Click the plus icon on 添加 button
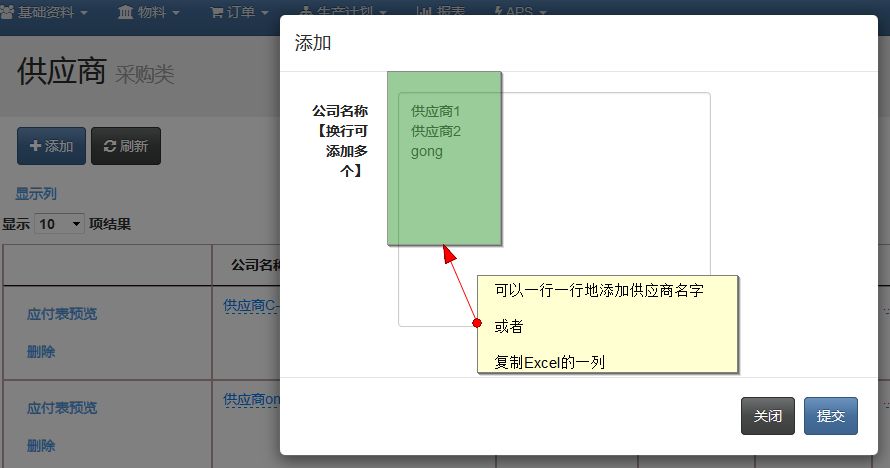The height and width of the screenshot is (468, 890). pos(35,146)
